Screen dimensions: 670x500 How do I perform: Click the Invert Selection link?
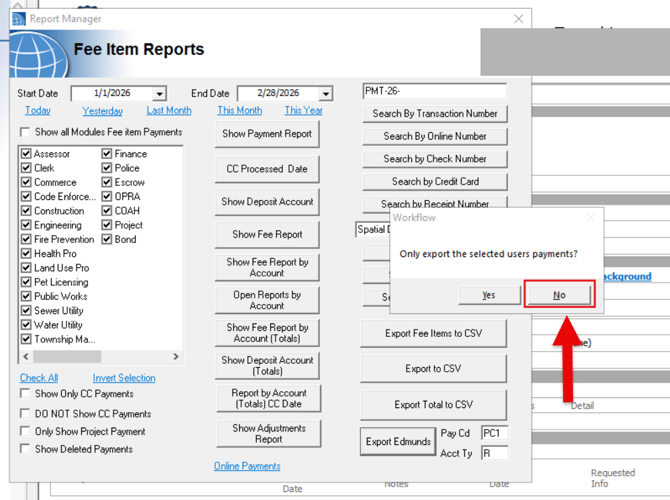124,378
